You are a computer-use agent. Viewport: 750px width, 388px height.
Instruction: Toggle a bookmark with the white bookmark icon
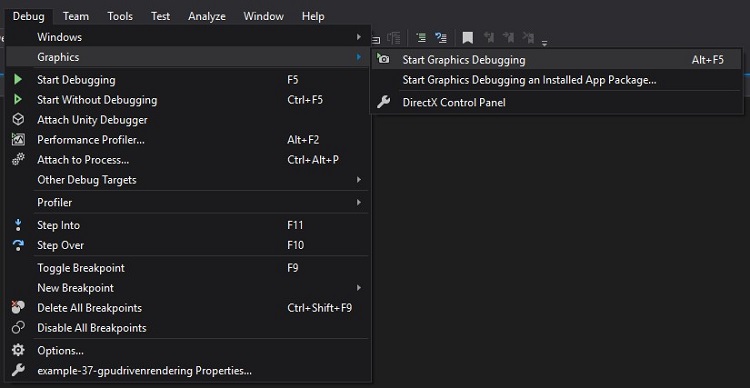pyautogui.click(x=468, y=38)
